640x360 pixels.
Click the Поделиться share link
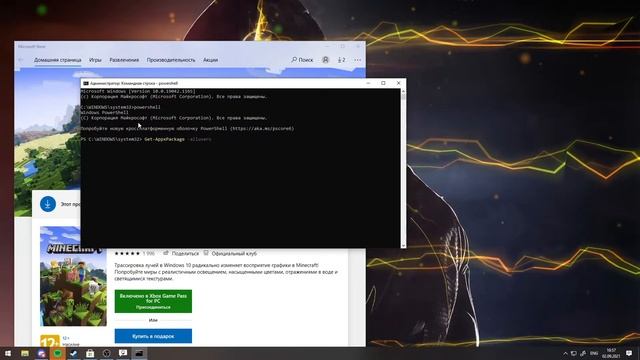pos(181,253)
